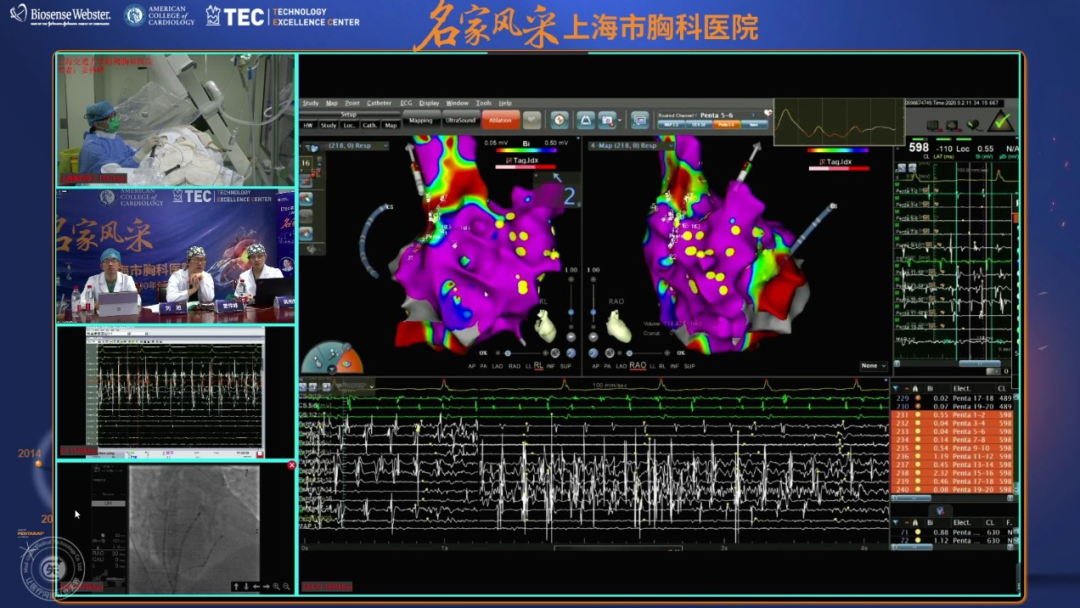Viewport: 1080px width, 608px height.
Task: Click the trapezoid view icon in toolbar
Action: pyautogui.click(x=585, y=120)
